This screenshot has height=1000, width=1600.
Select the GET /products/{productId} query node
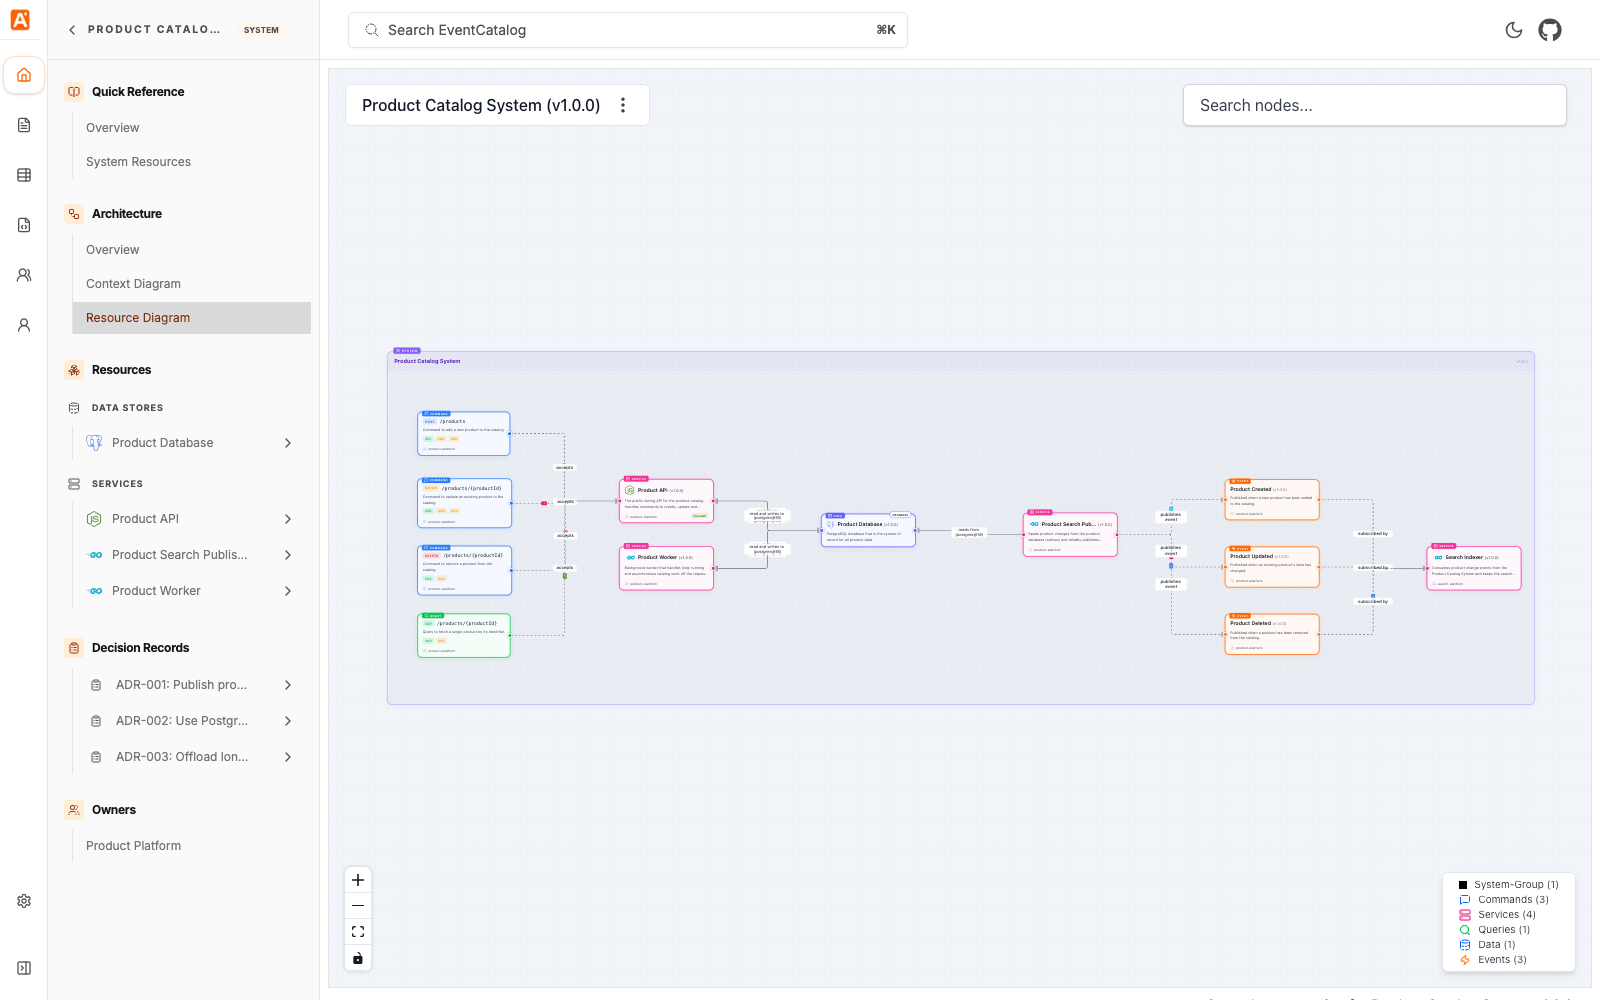click(x=464, y=636)
